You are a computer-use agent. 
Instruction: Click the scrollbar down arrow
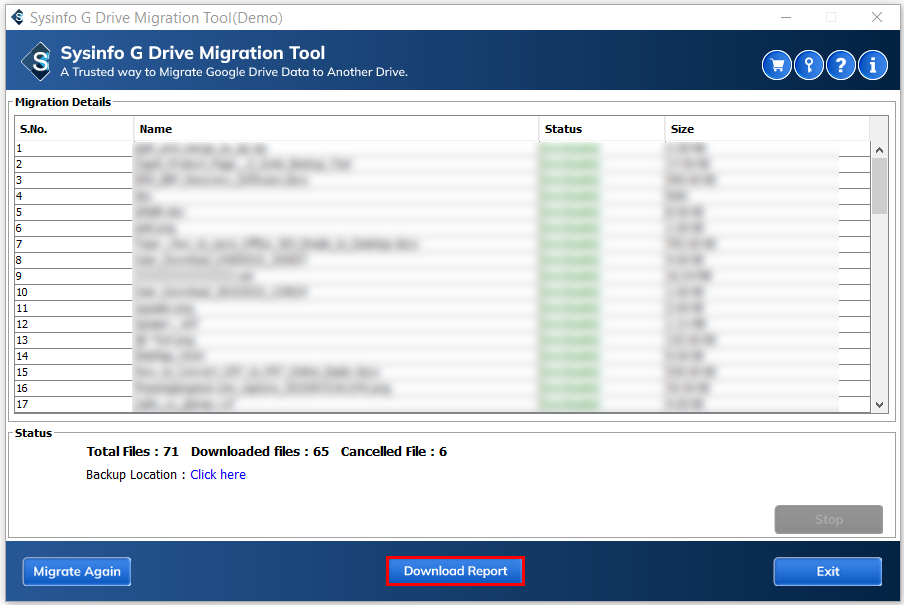pos(879,404)
